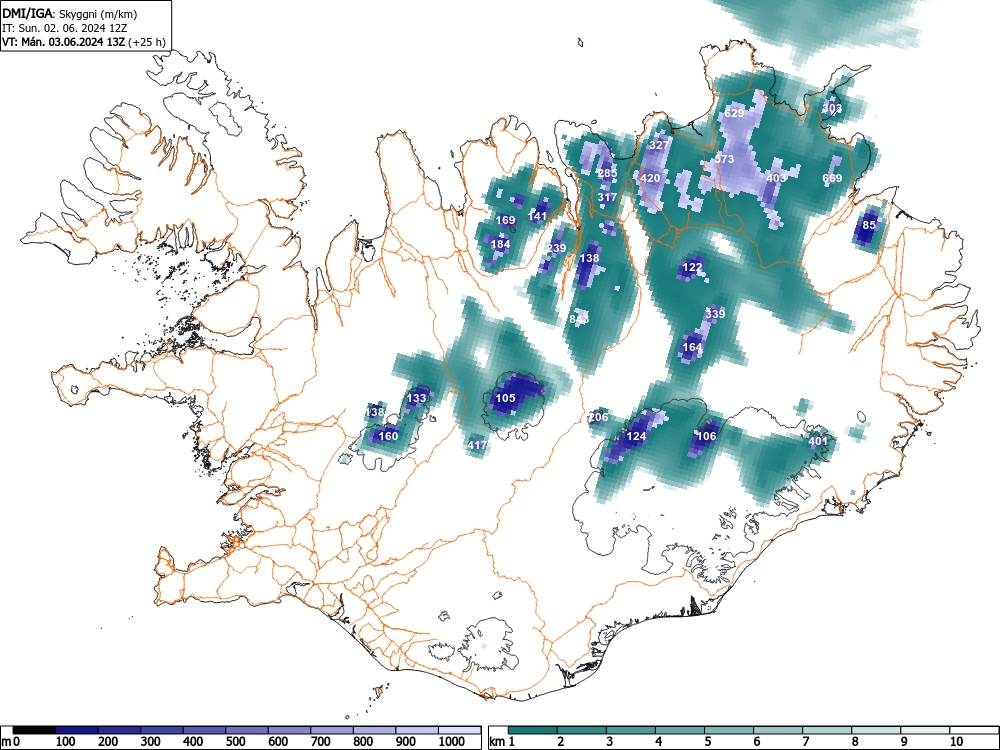Click the '1000' label on the metre scale
Screen dimensions: 1000x750
[451, 742]
